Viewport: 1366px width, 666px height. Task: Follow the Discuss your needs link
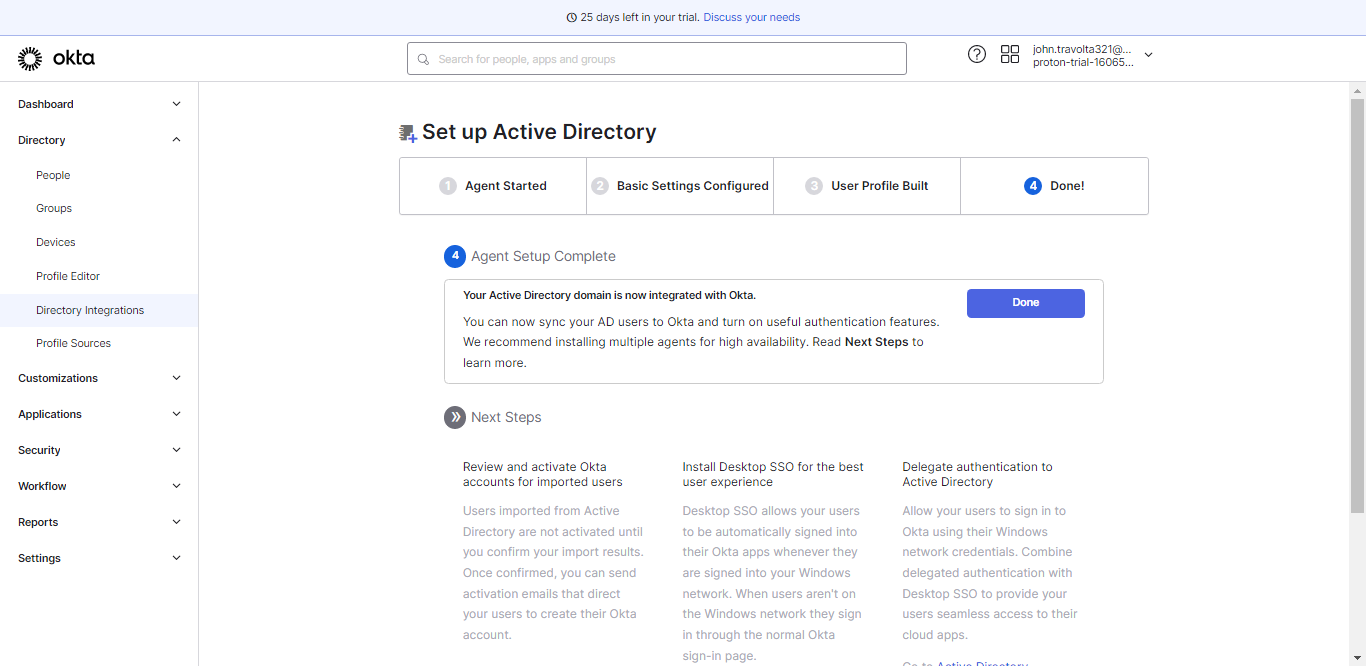751,18
